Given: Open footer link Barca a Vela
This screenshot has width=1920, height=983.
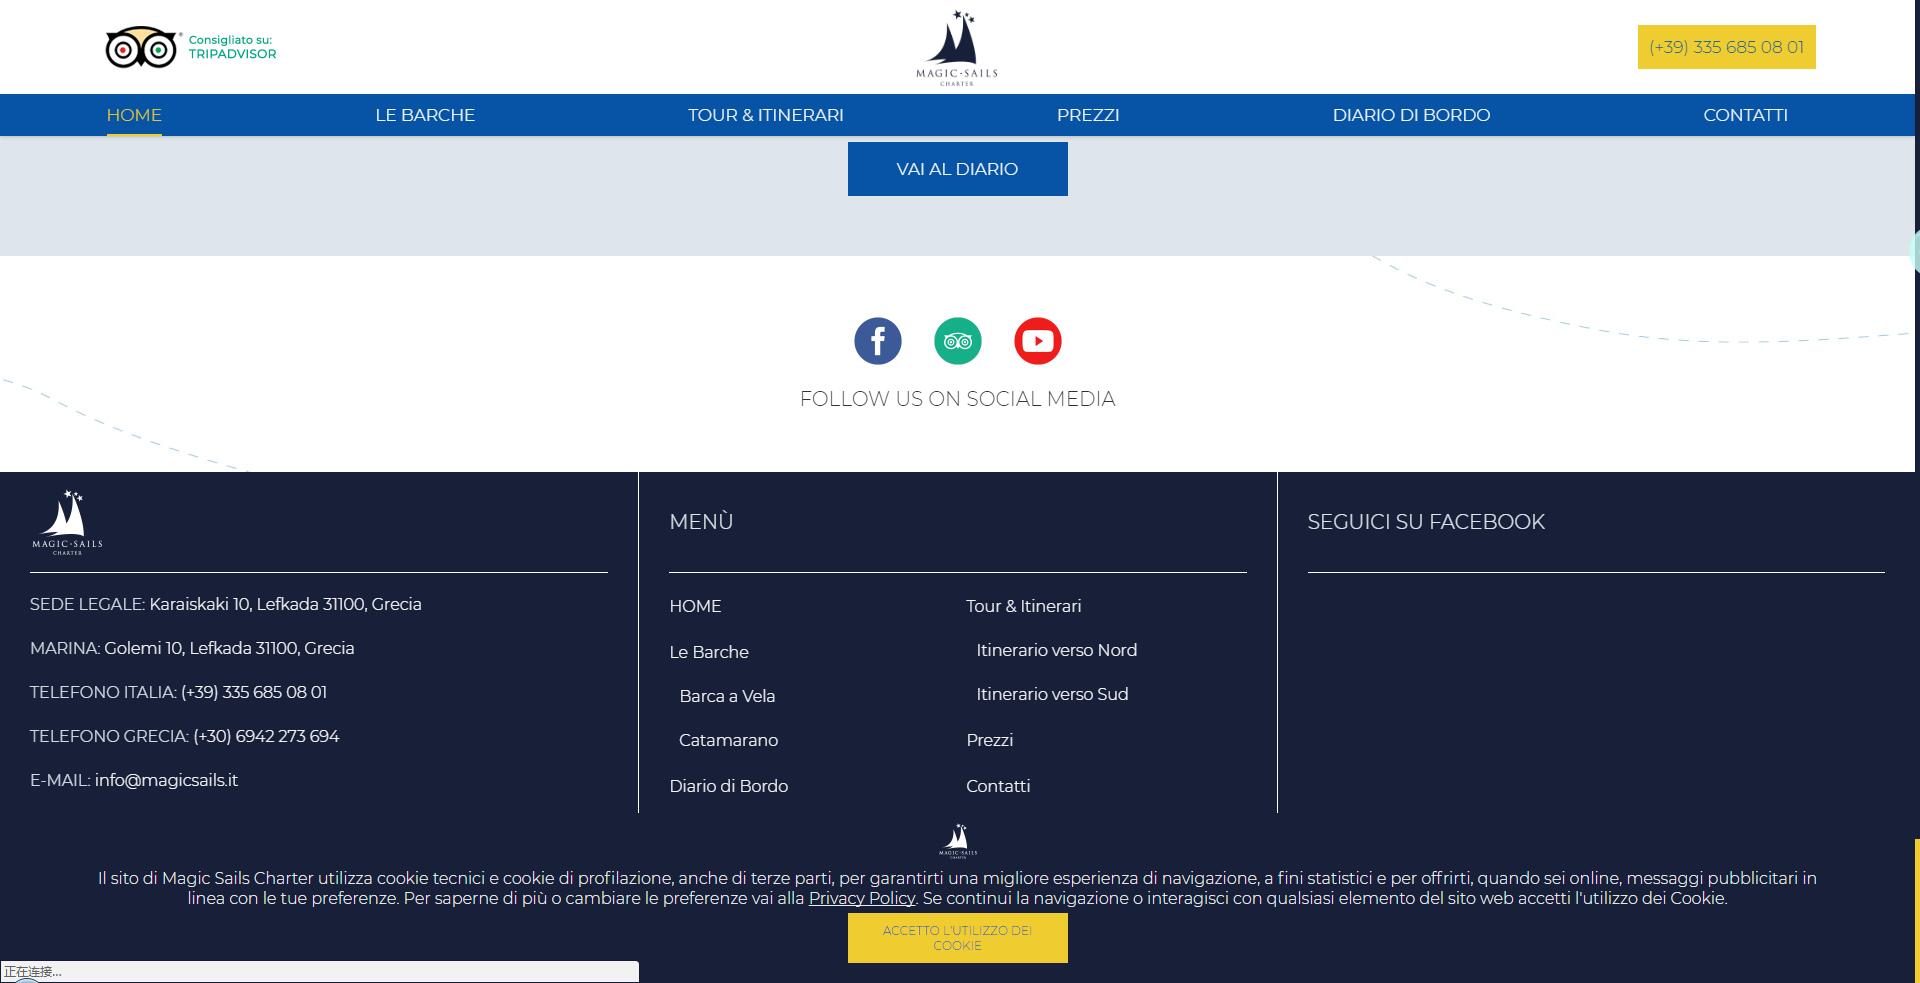Looking at the screenshot, I should coord(727,696).
